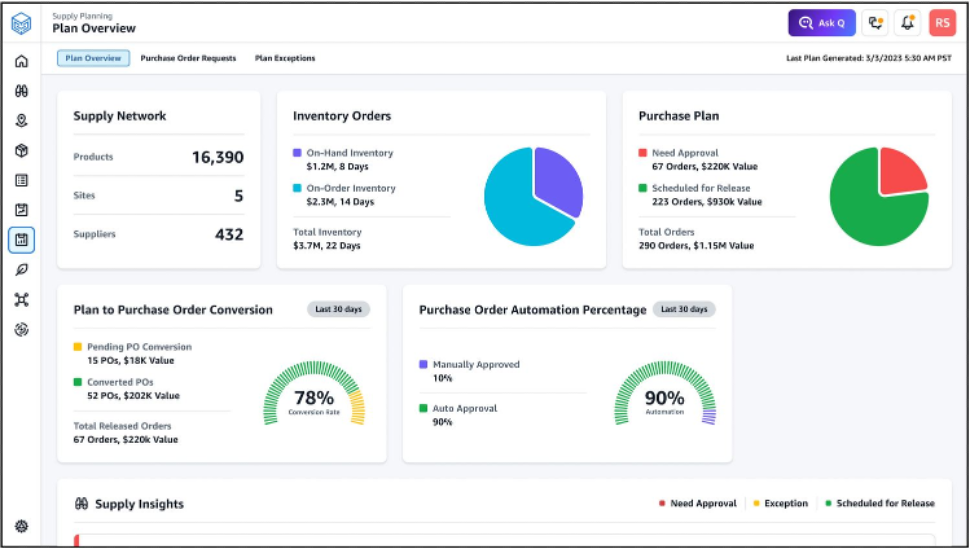Select the highlighted Supply Planning sidebar icon
Viewport: 970px width, 550px height.
(x=22, y=240)
